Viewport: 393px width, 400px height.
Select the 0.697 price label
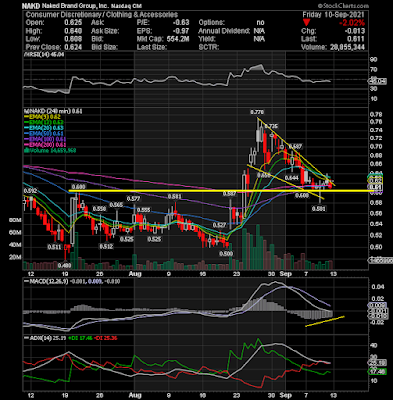[x=295, y=146]
